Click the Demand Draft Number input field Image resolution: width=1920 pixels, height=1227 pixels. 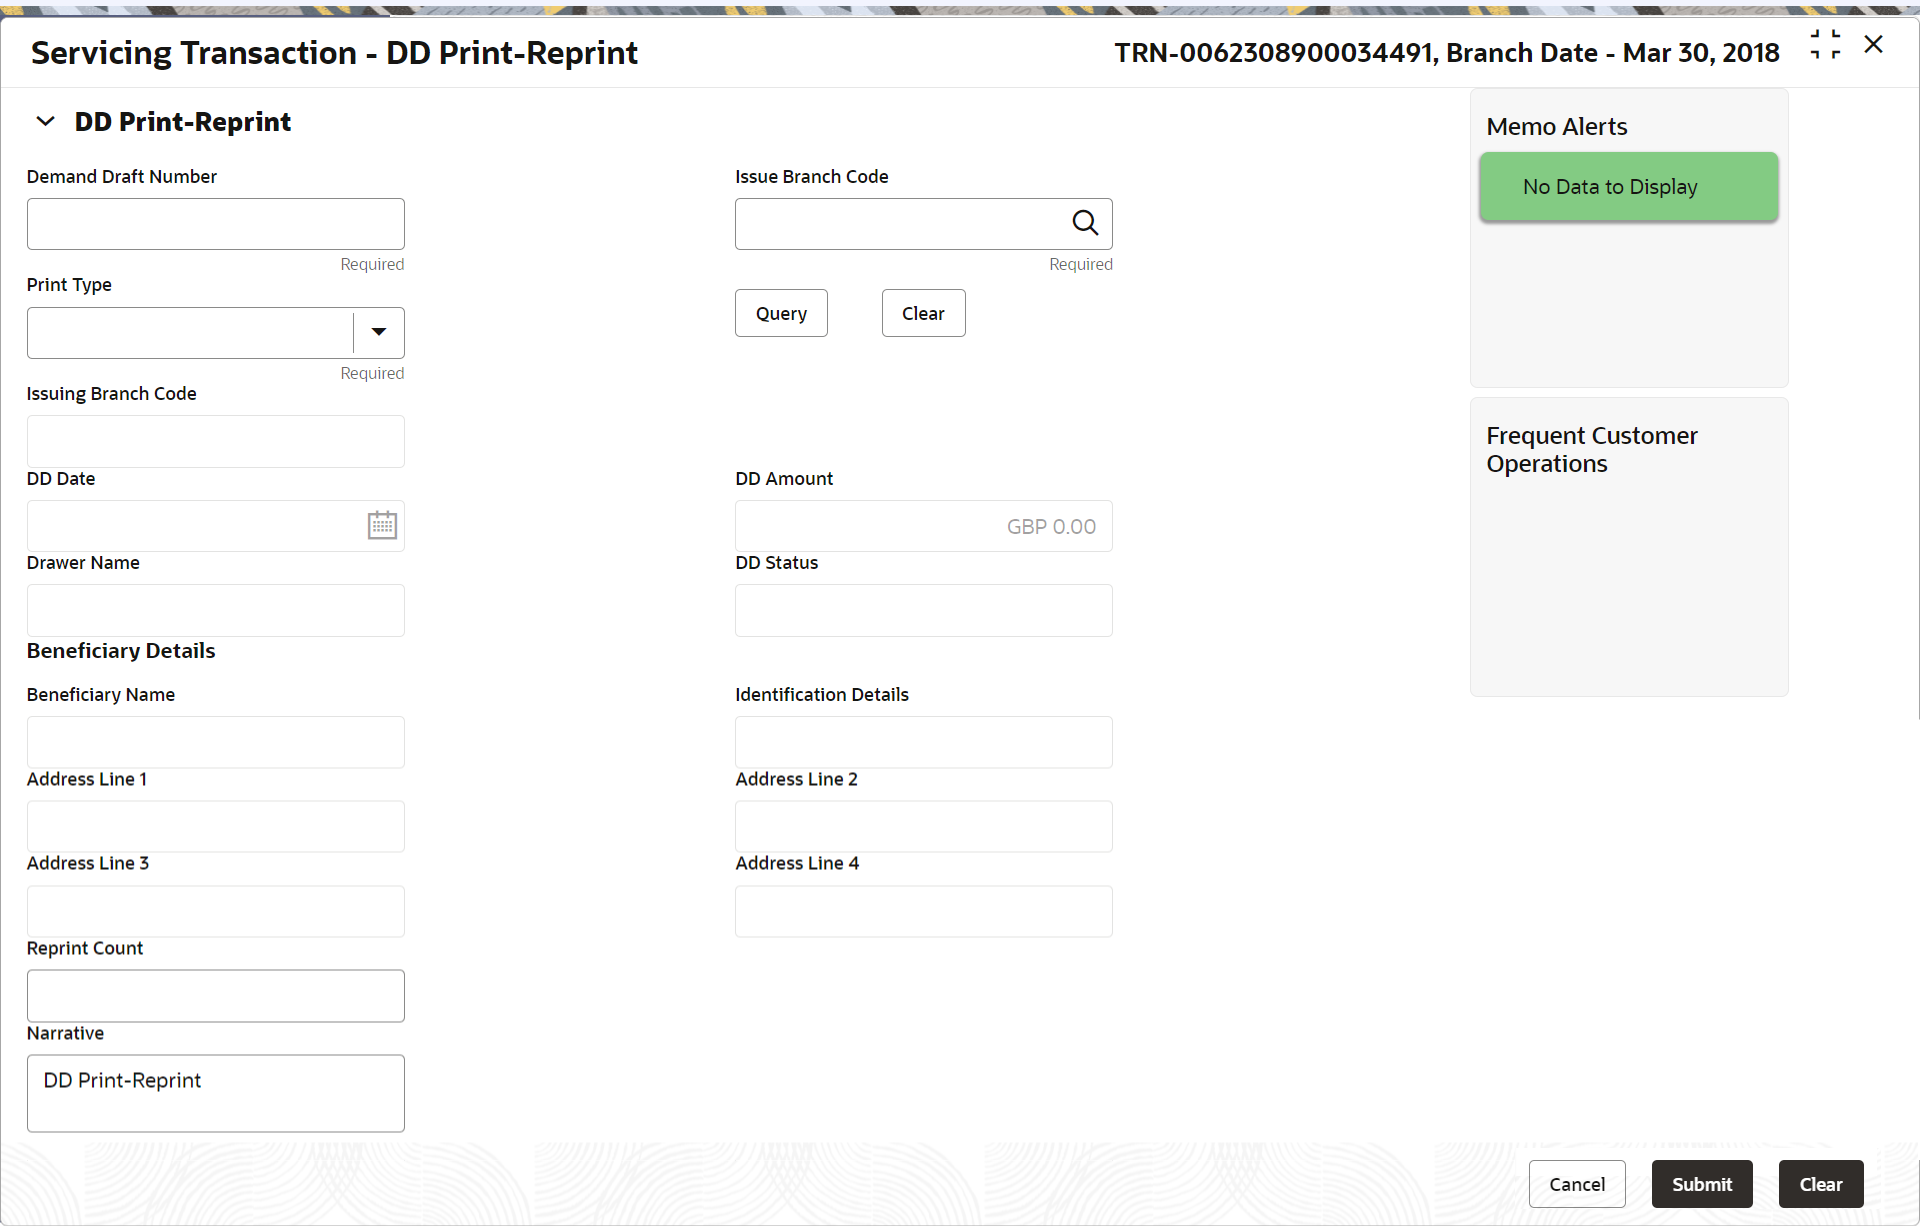(x=217, y=222)
